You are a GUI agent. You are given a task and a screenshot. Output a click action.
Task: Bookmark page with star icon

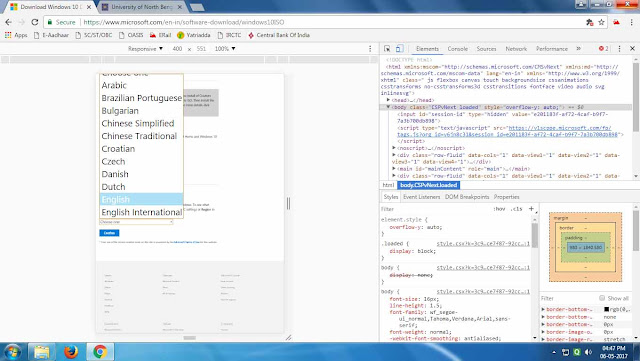601,22
